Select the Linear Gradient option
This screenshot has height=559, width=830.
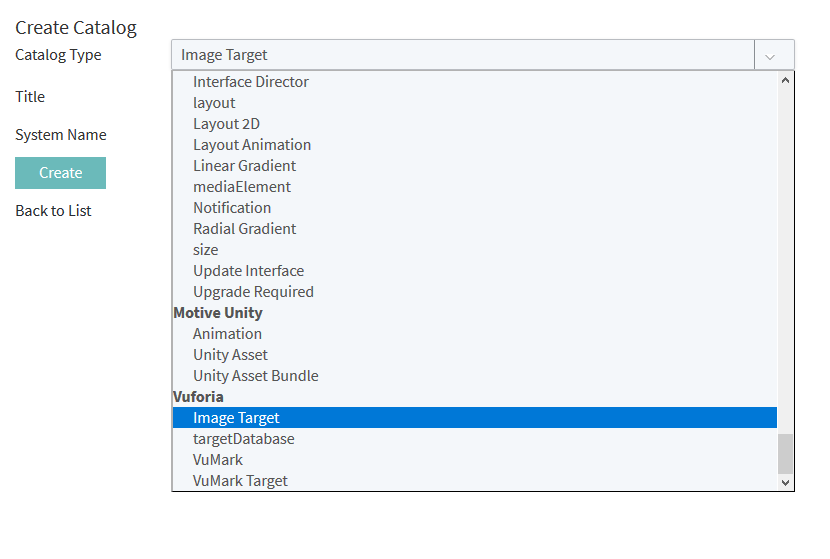[244, 166]
